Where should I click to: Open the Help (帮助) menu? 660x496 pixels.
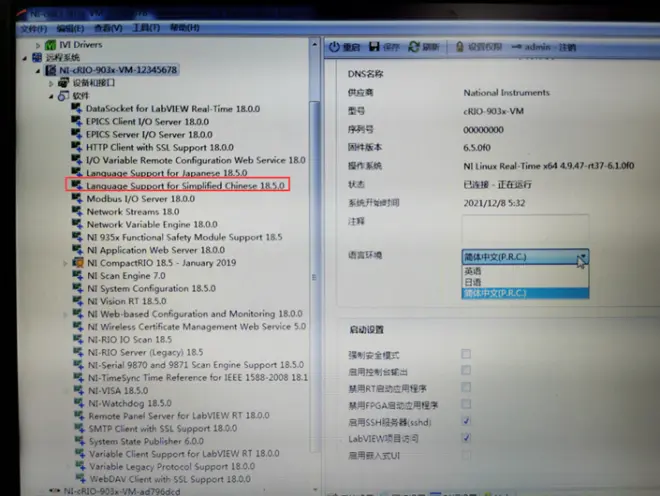pyautogui.click(x=184, y=27)
